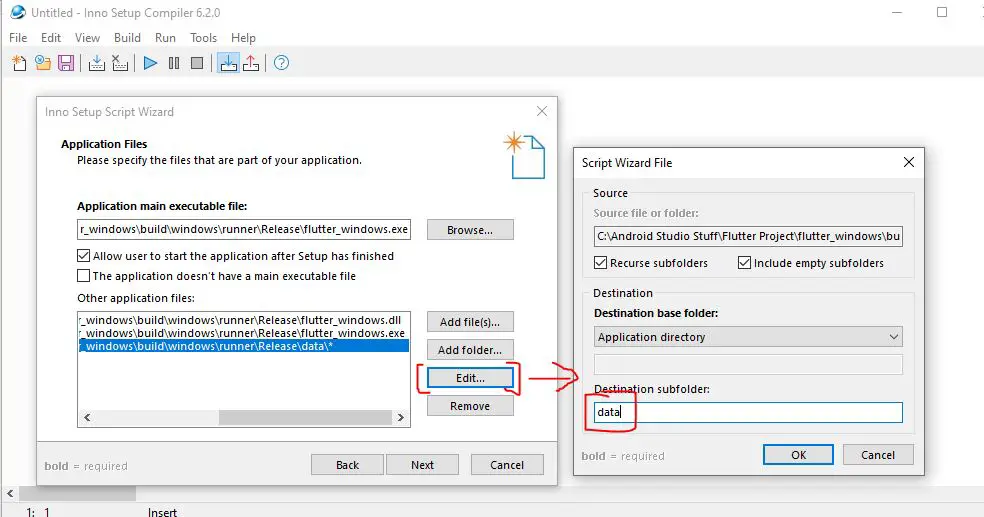Image resolution: width=984 pixels, height=517 pixels.
Task: Click the file list scroll right arrow
Action: tap(400, 417)
